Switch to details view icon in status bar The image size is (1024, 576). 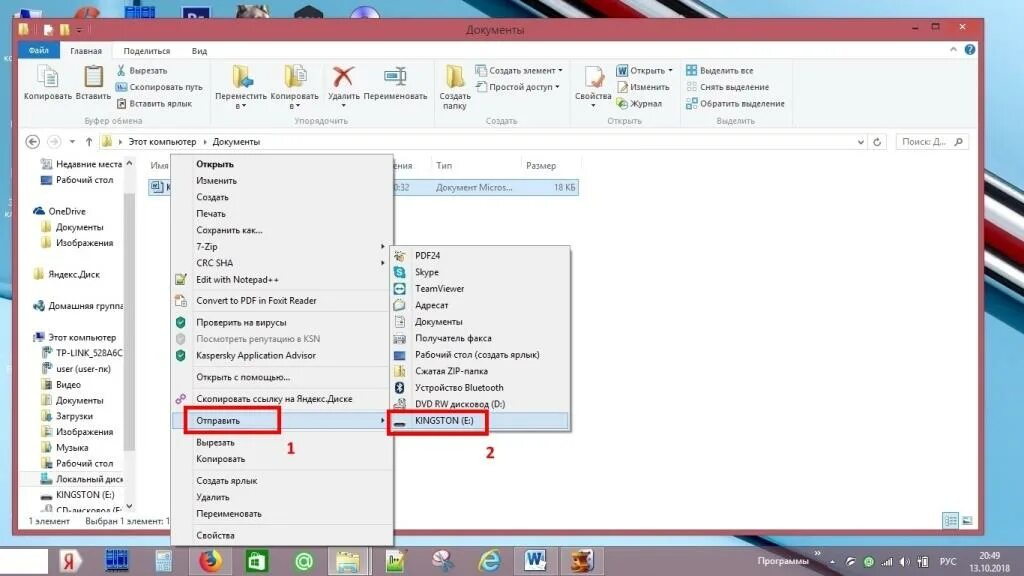950,520
